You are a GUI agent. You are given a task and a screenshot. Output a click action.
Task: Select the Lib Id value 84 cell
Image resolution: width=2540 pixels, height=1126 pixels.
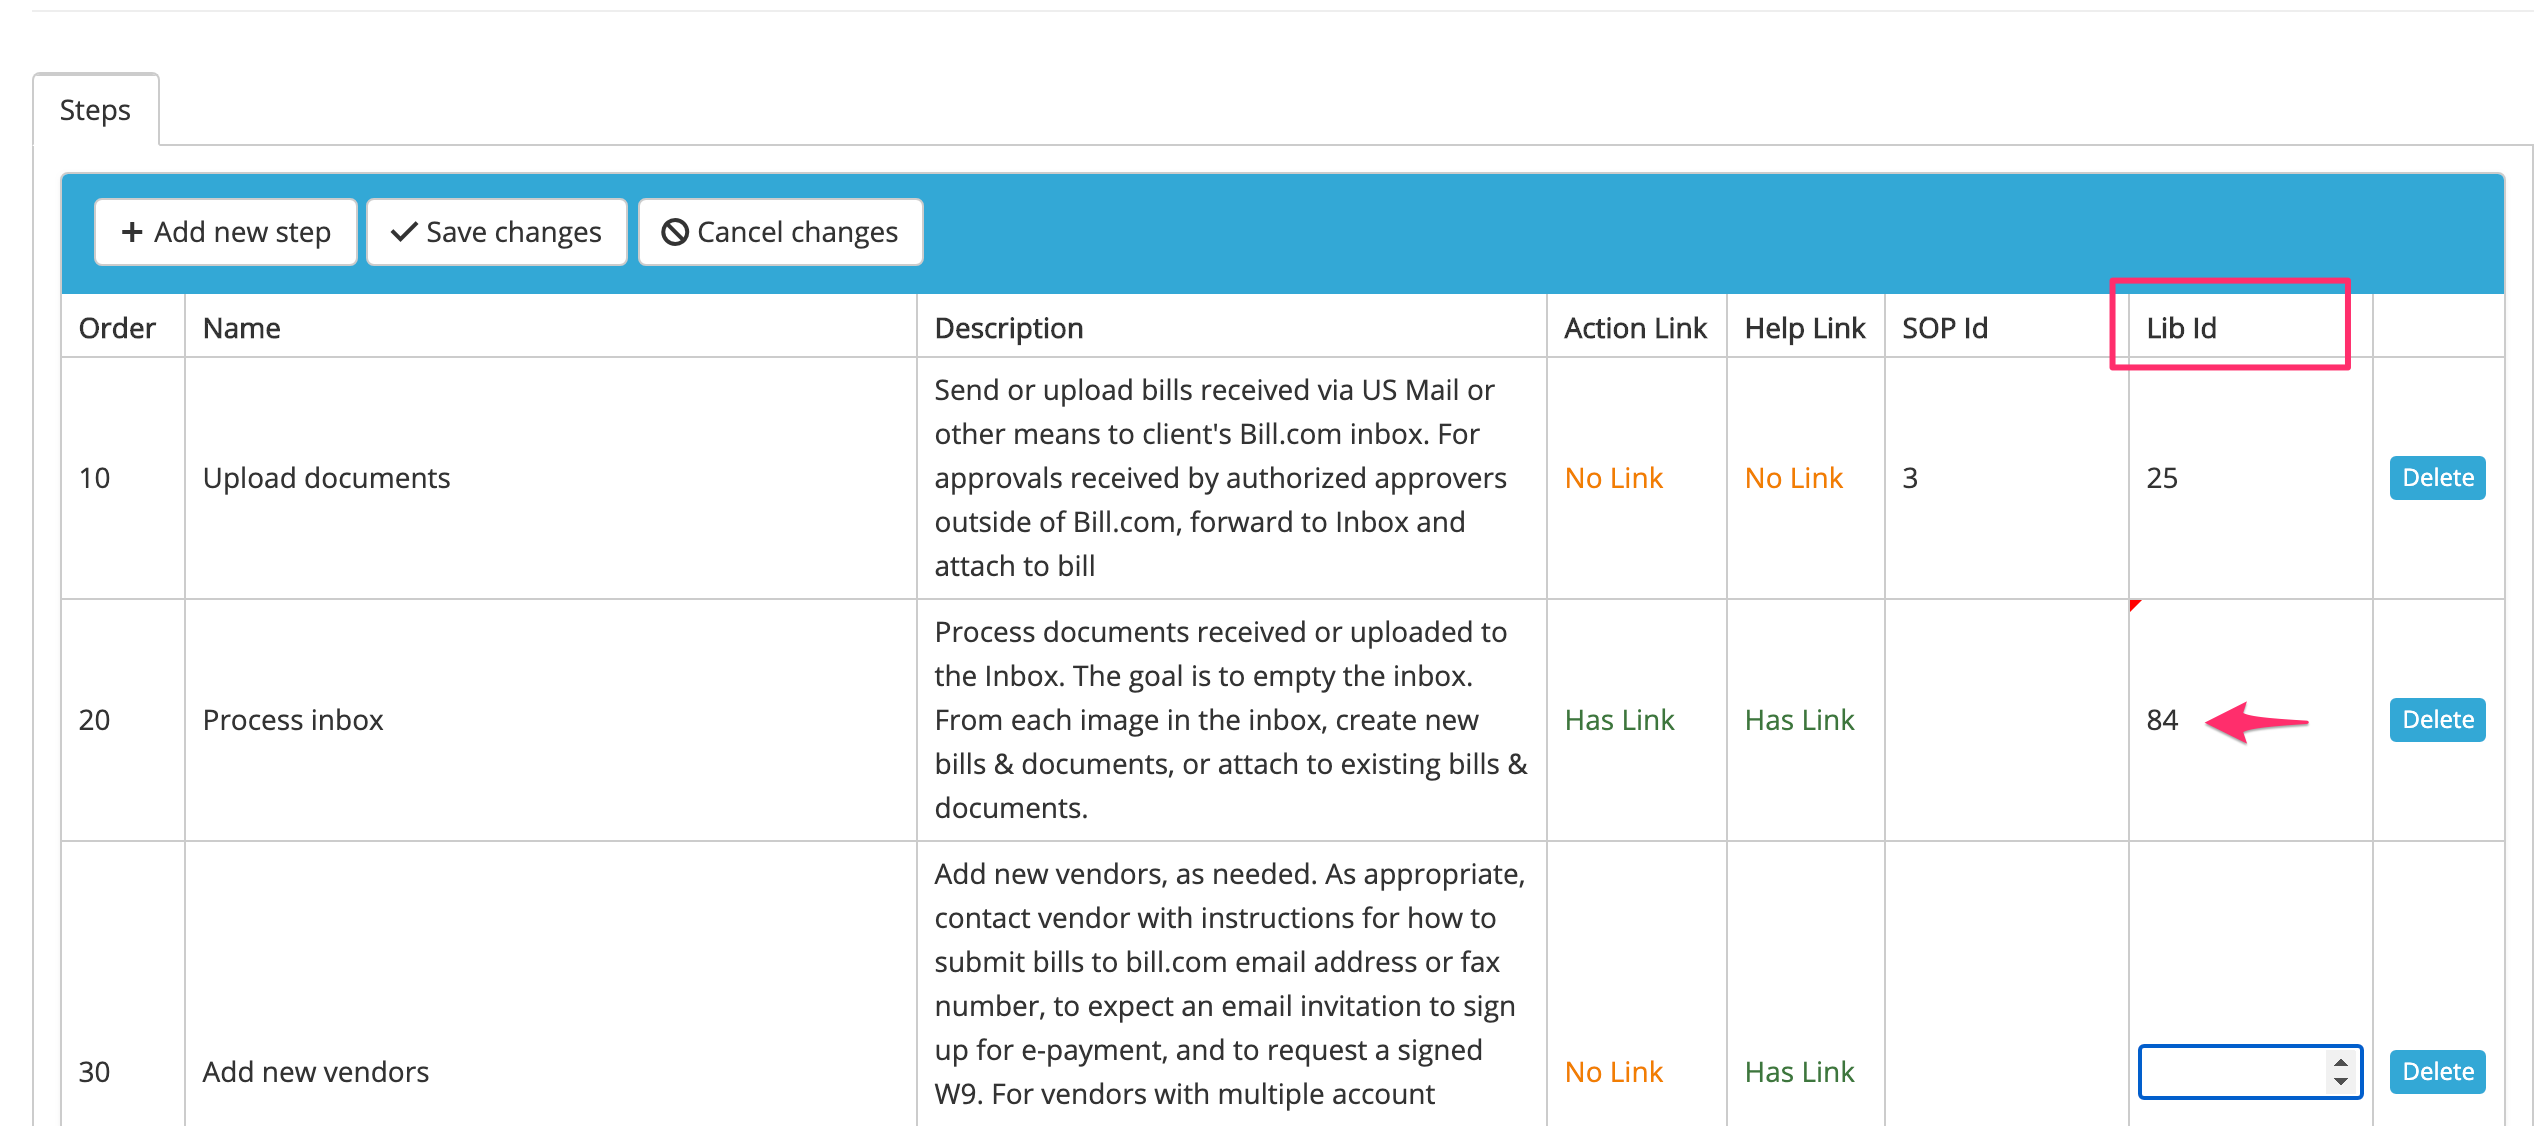(2162, 719)
